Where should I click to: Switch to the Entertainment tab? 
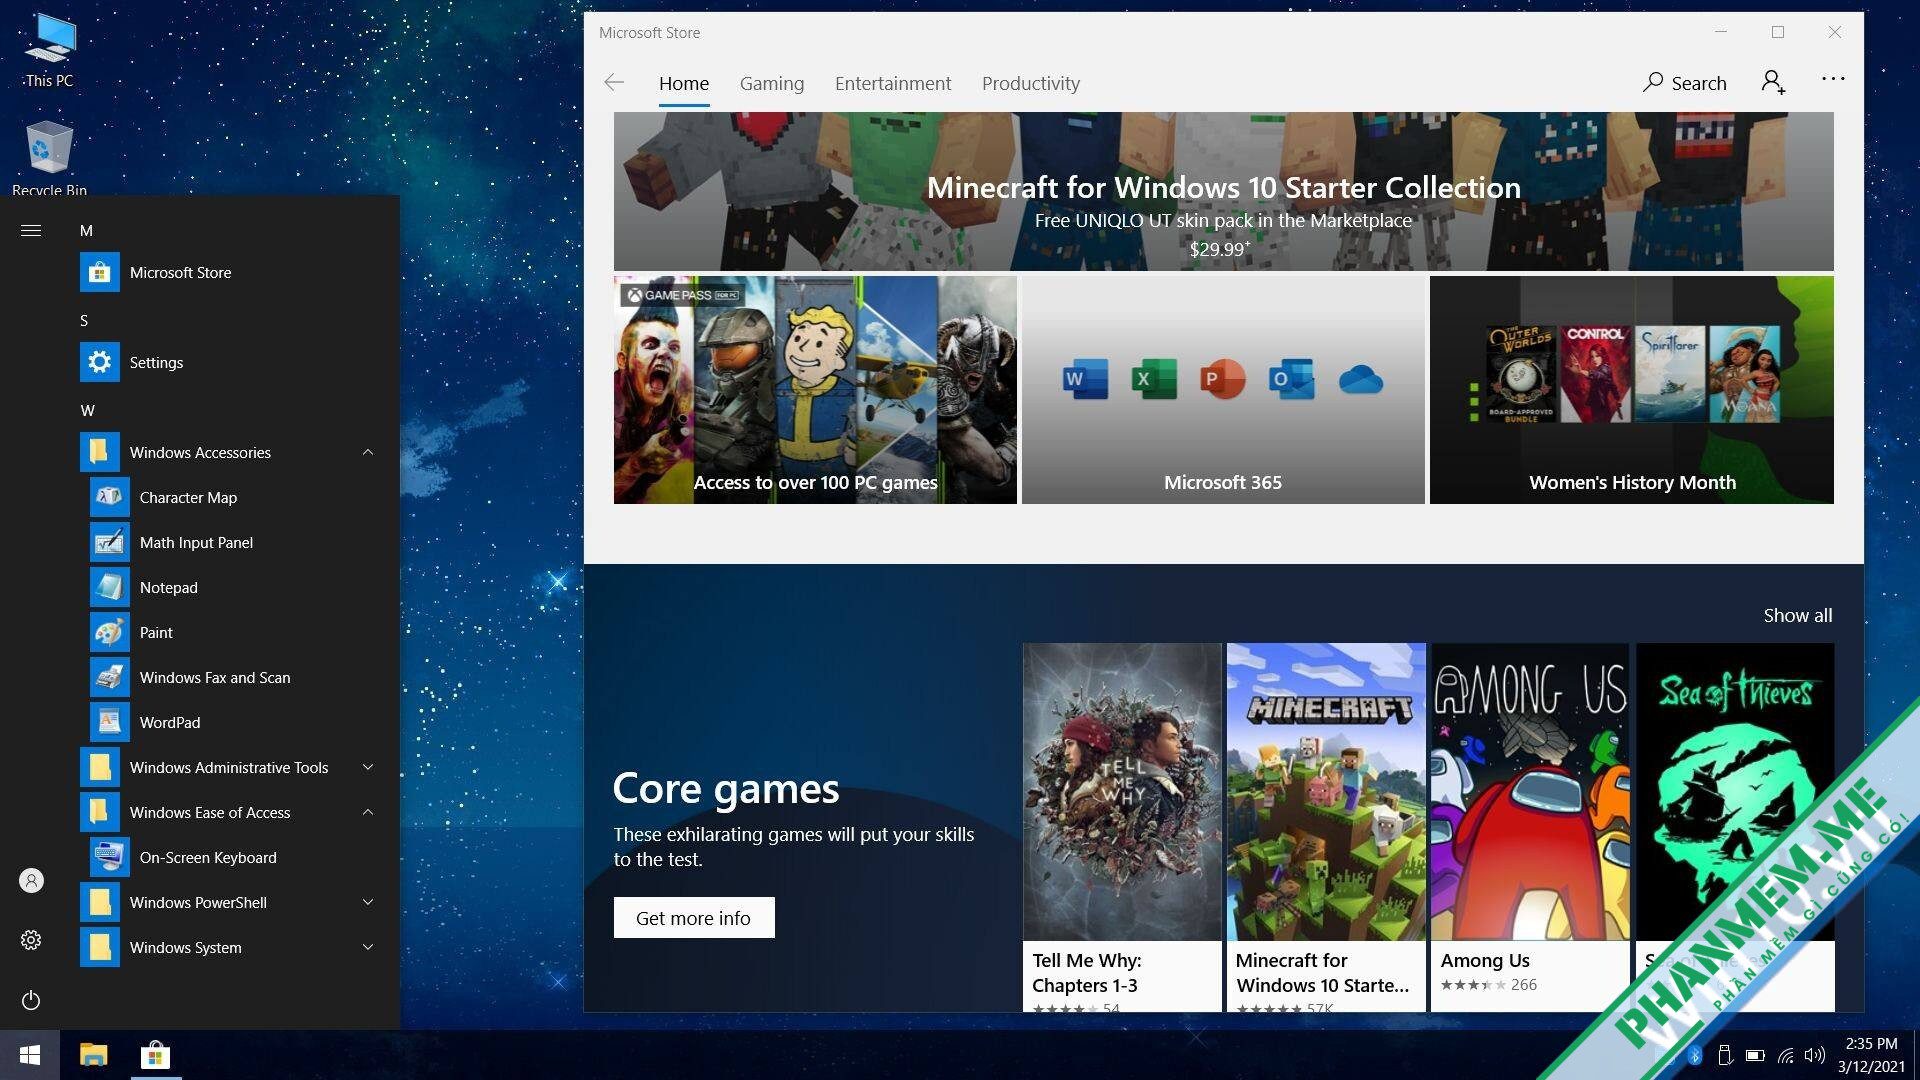click(x=893, y=84)
